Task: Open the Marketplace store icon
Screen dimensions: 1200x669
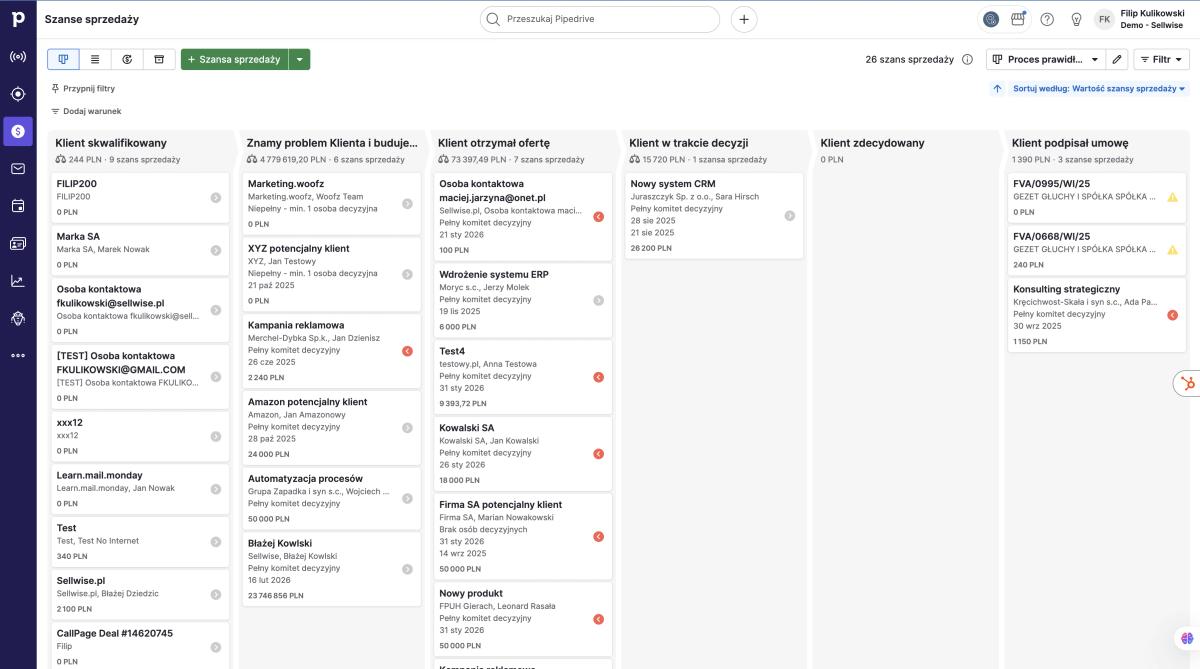Action: pos(1018,19)
